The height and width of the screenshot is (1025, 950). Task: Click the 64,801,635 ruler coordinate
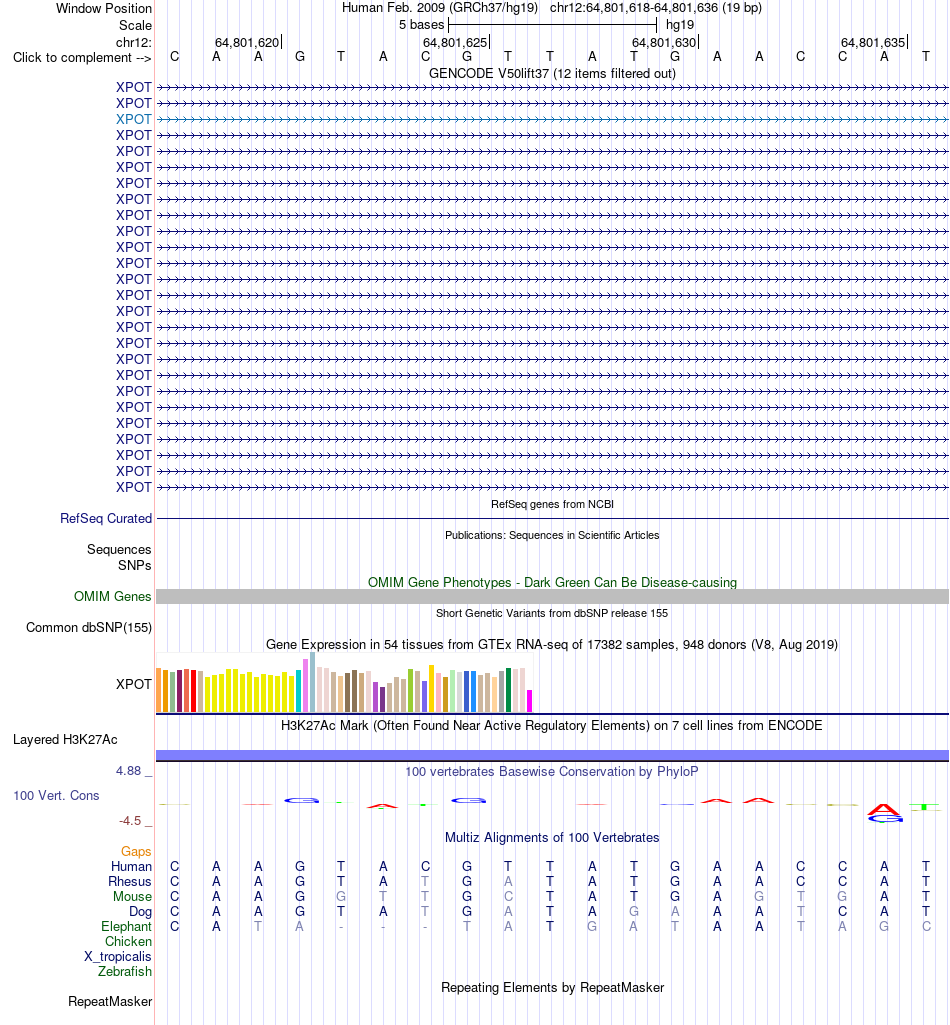(873, 42)
